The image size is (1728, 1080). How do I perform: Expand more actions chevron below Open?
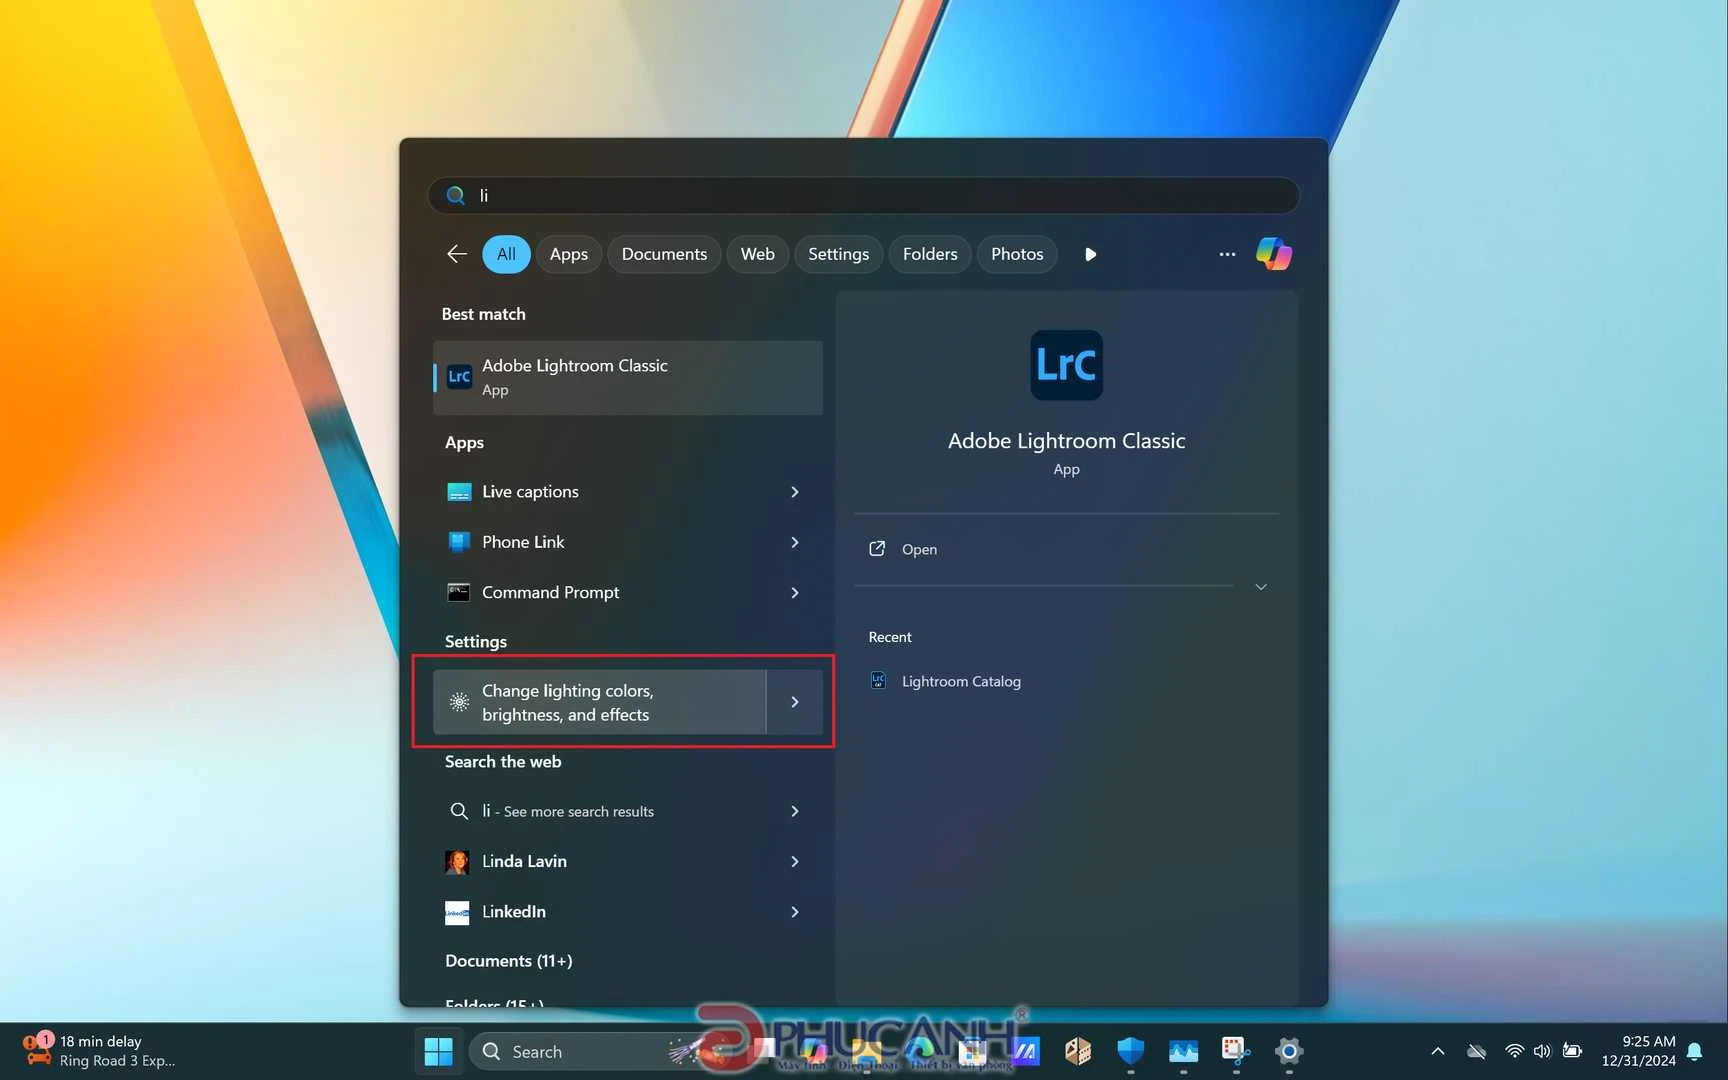(x=1261, y=587)
